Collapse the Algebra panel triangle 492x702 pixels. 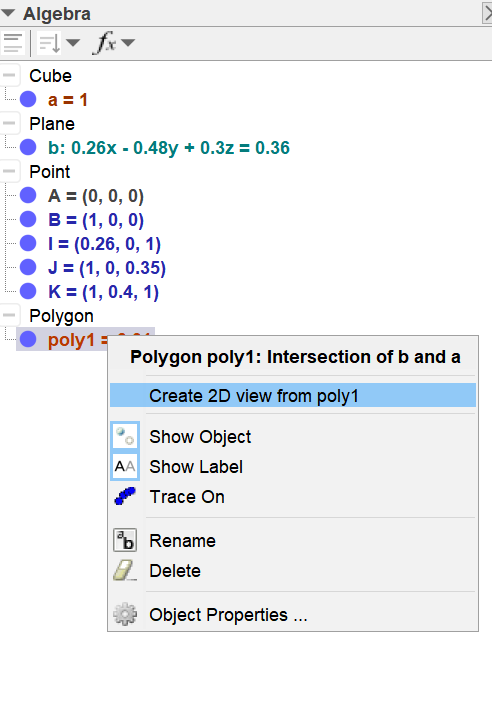click(8, 13)
